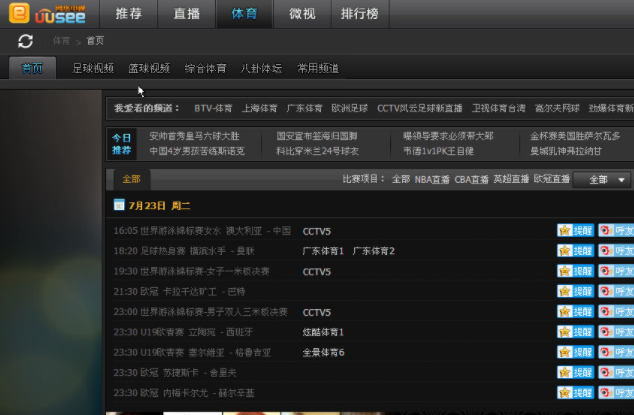634x415 pixels.
Task: Open the 排行榜 main tab
Action: click(x=360, y=14)
